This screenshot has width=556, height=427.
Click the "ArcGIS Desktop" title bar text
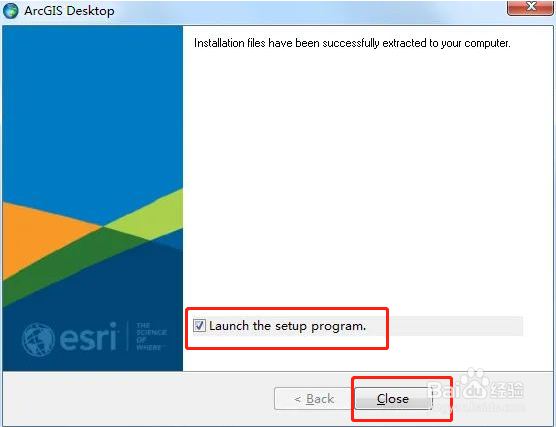pos(69,11)
